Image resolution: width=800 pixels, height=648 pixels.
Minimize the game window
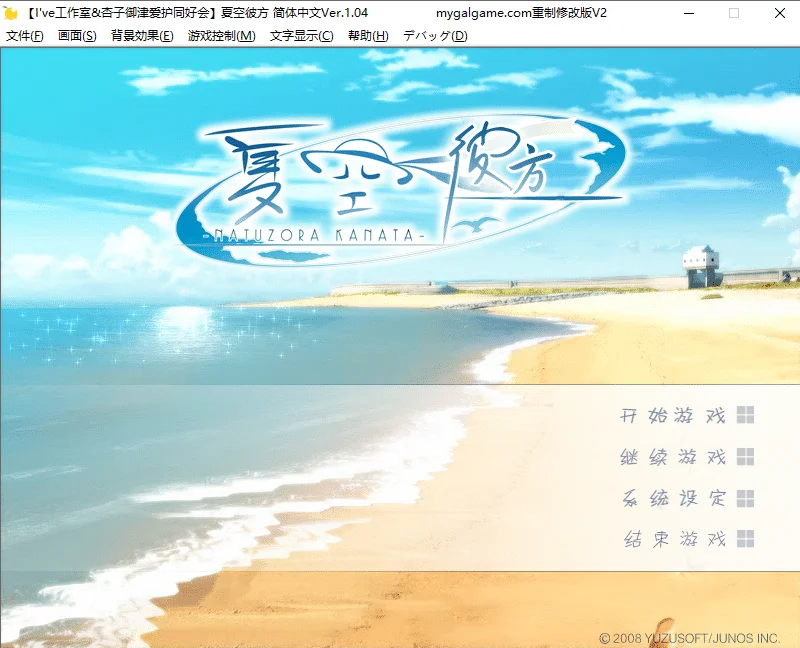(x=688, y=13)
